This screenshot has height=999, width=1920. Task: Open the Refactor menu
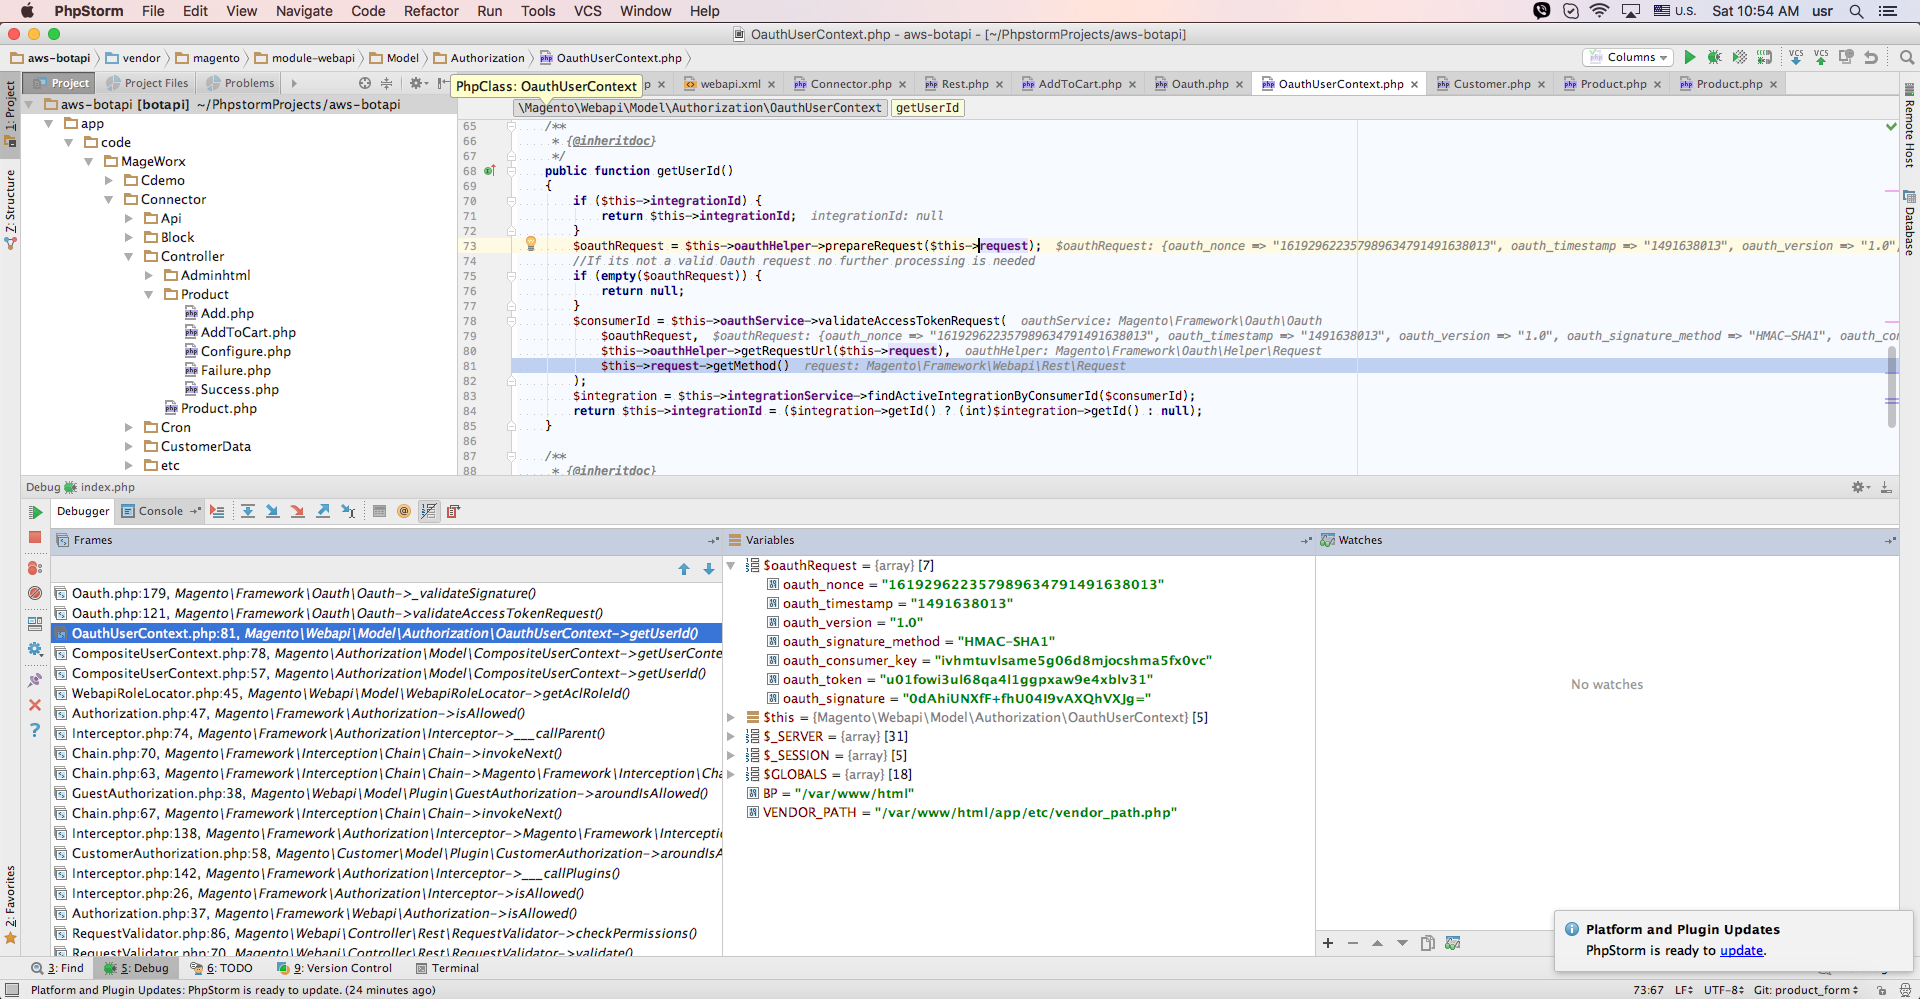click(431, 11)
